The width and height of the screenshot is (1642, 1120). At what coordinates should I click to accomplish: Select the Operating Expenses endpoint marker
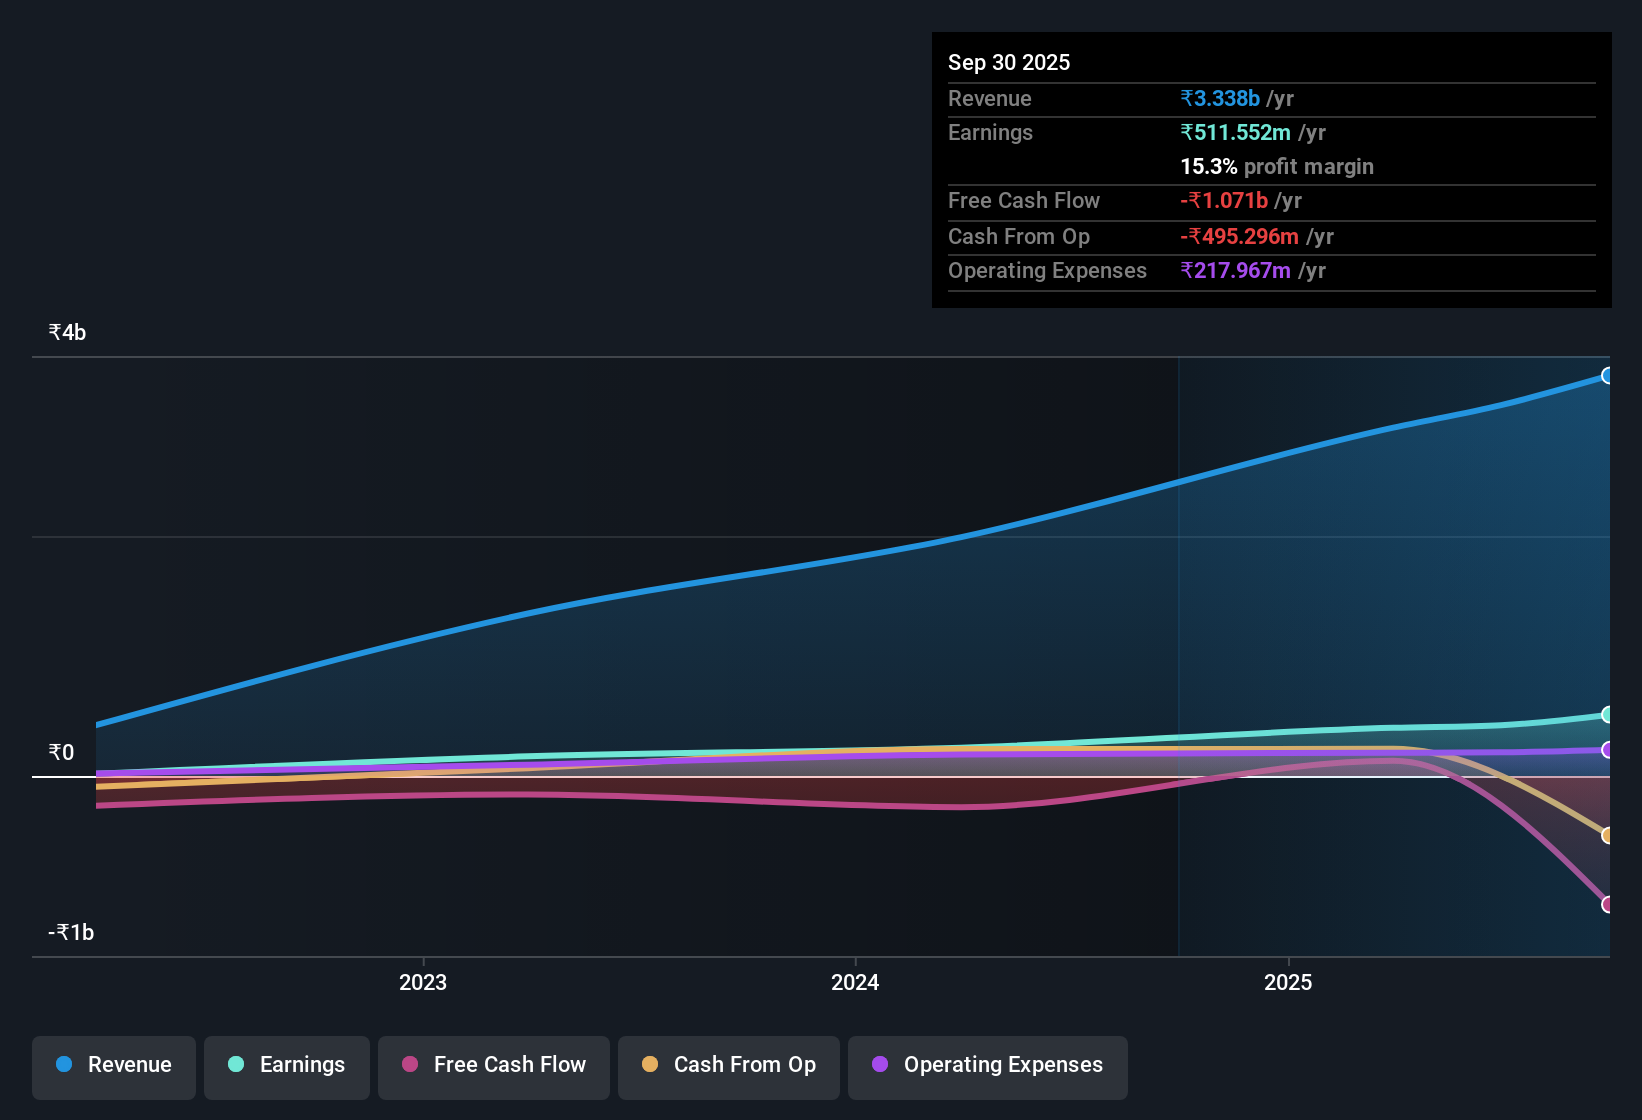coord(1608,750)
